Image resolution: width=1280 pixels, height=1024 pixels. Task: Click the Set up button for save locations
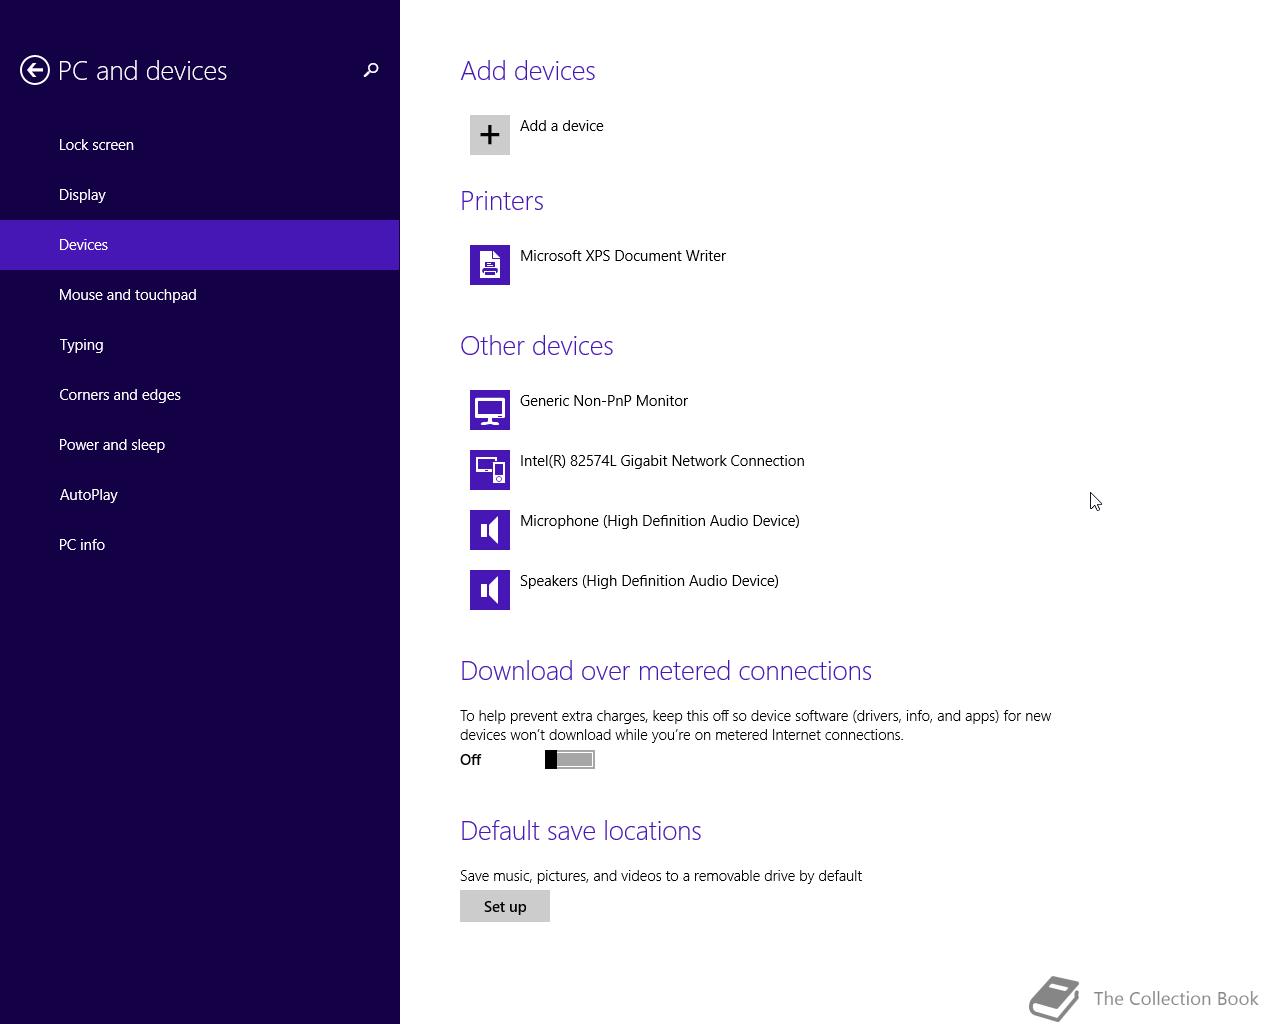point(505,906)
